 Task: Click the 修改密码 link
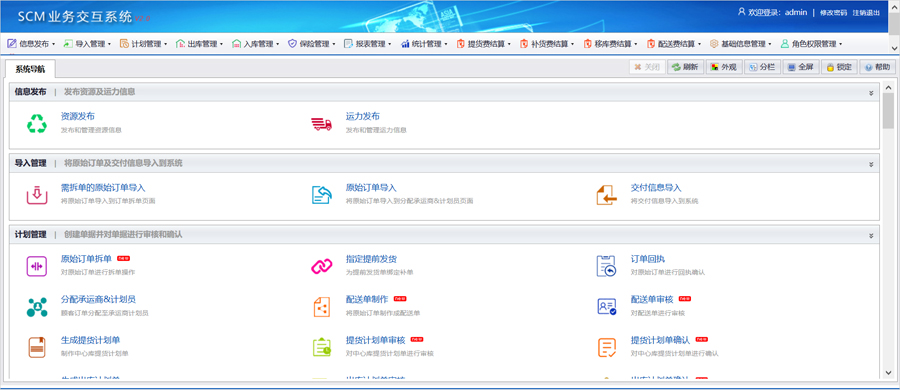pos(833,13)
